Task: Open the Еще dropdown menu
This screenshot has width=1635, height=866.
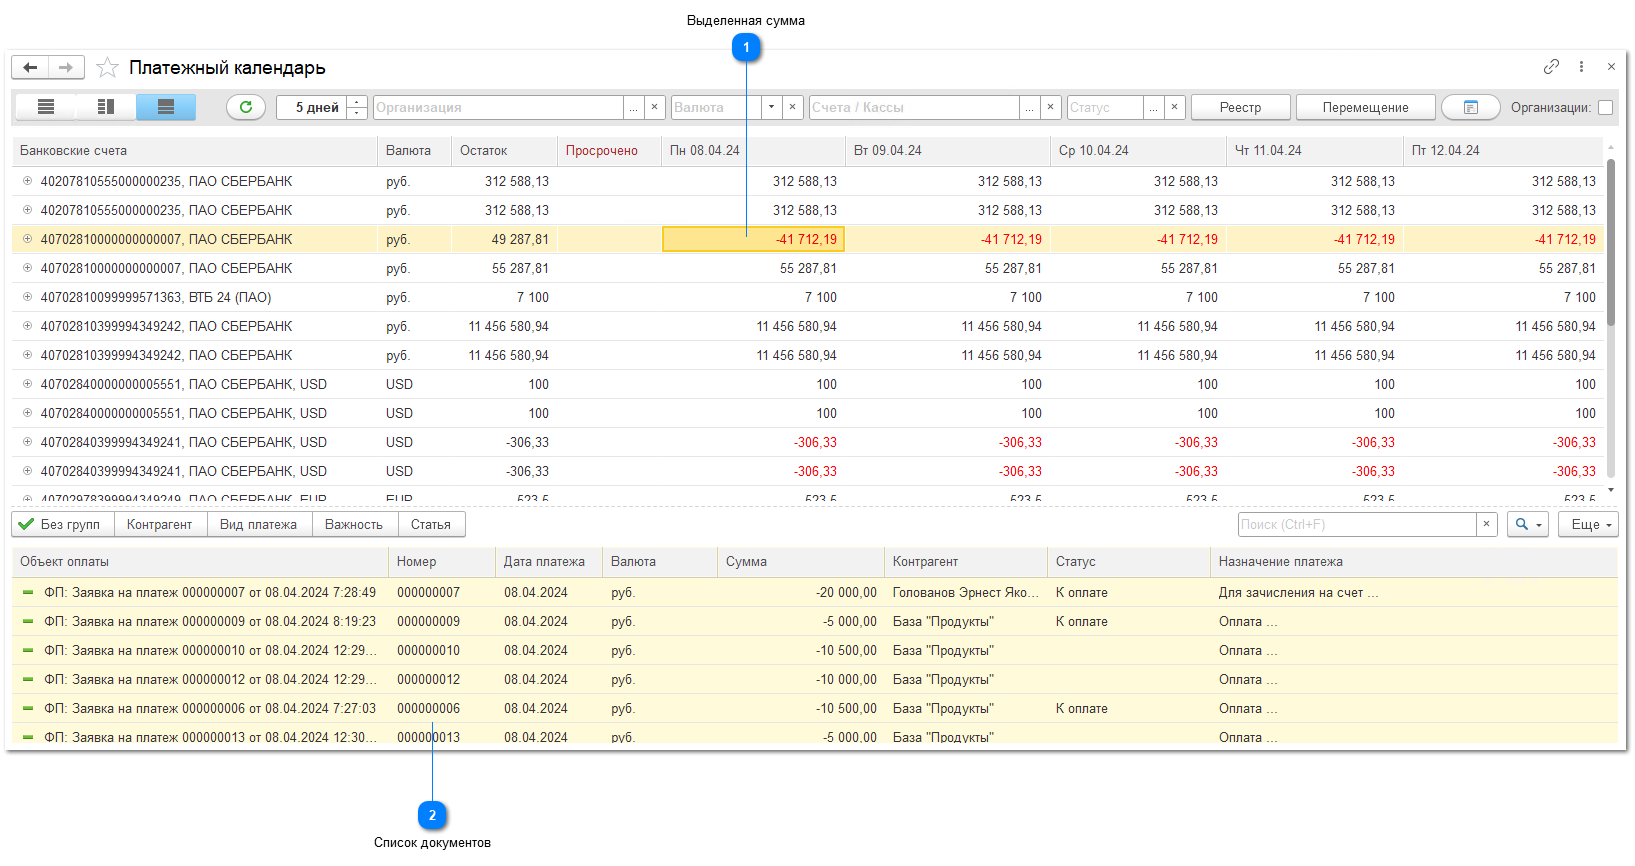Action: coord(1588,524)
